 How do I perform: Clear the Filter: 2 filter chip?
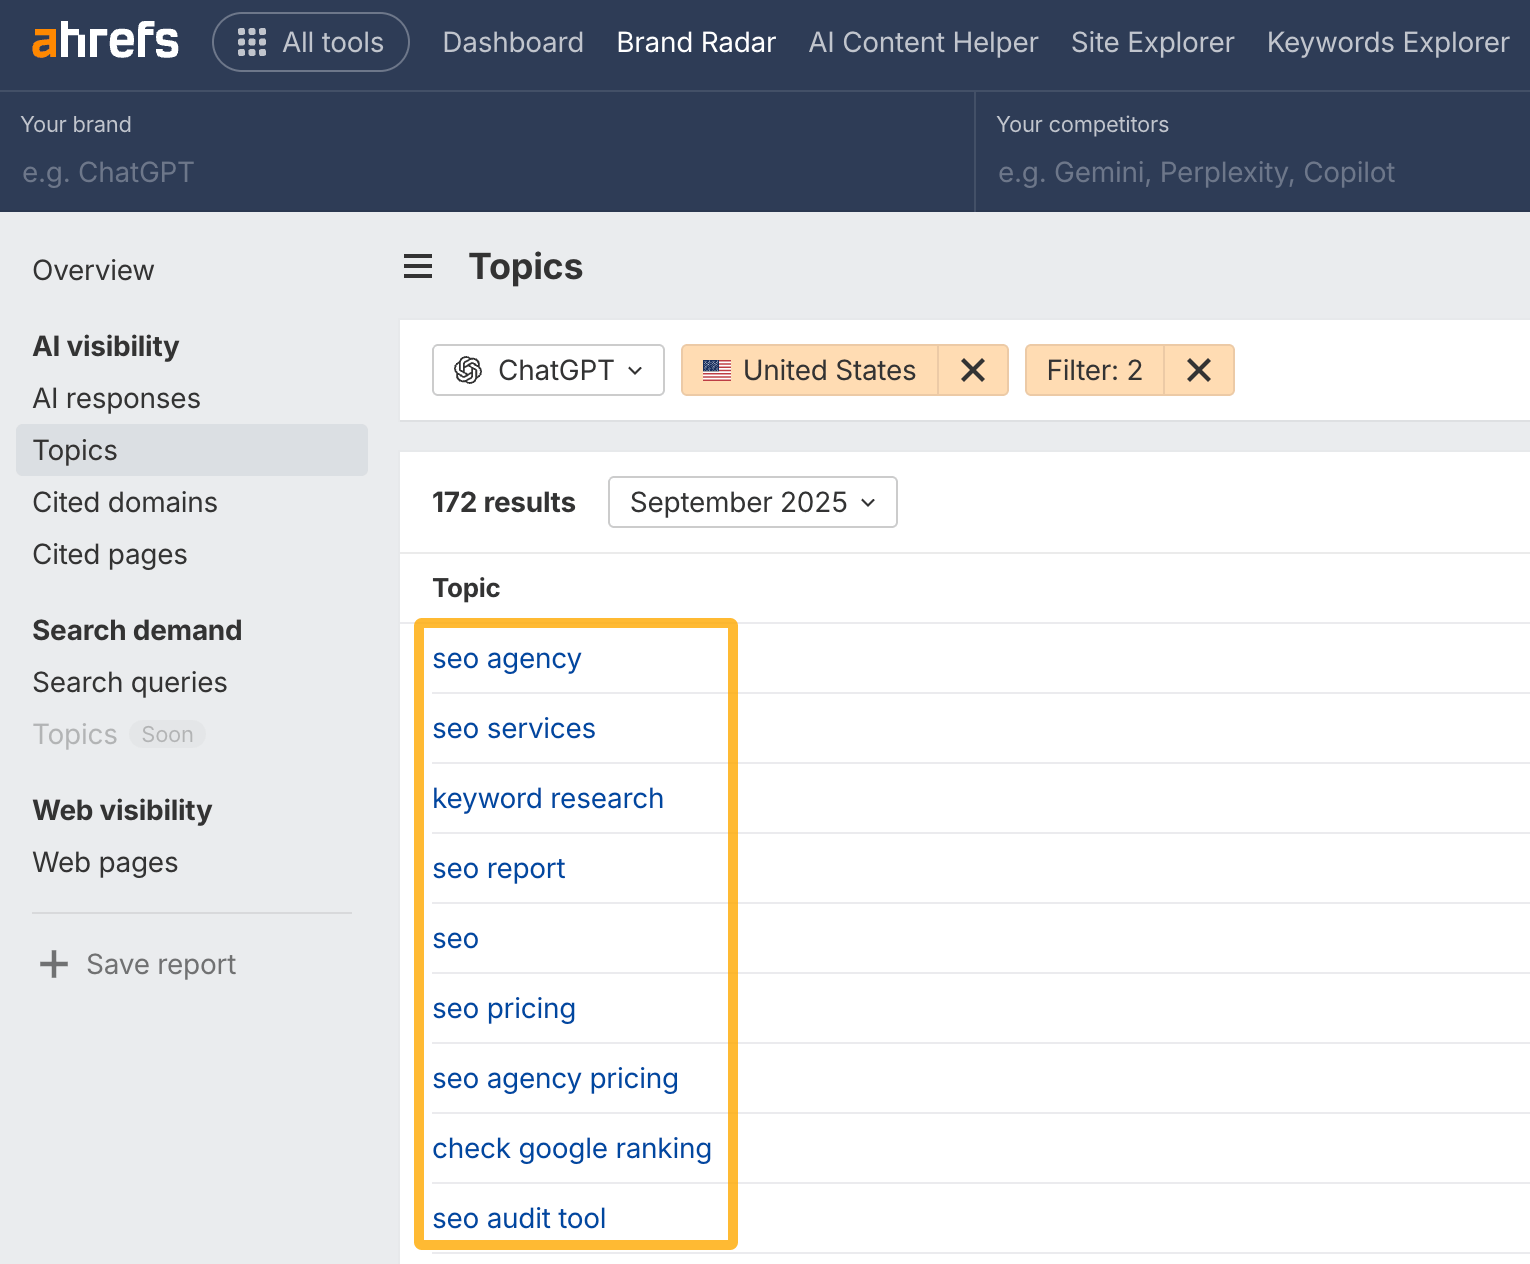tap(1198, 370)
